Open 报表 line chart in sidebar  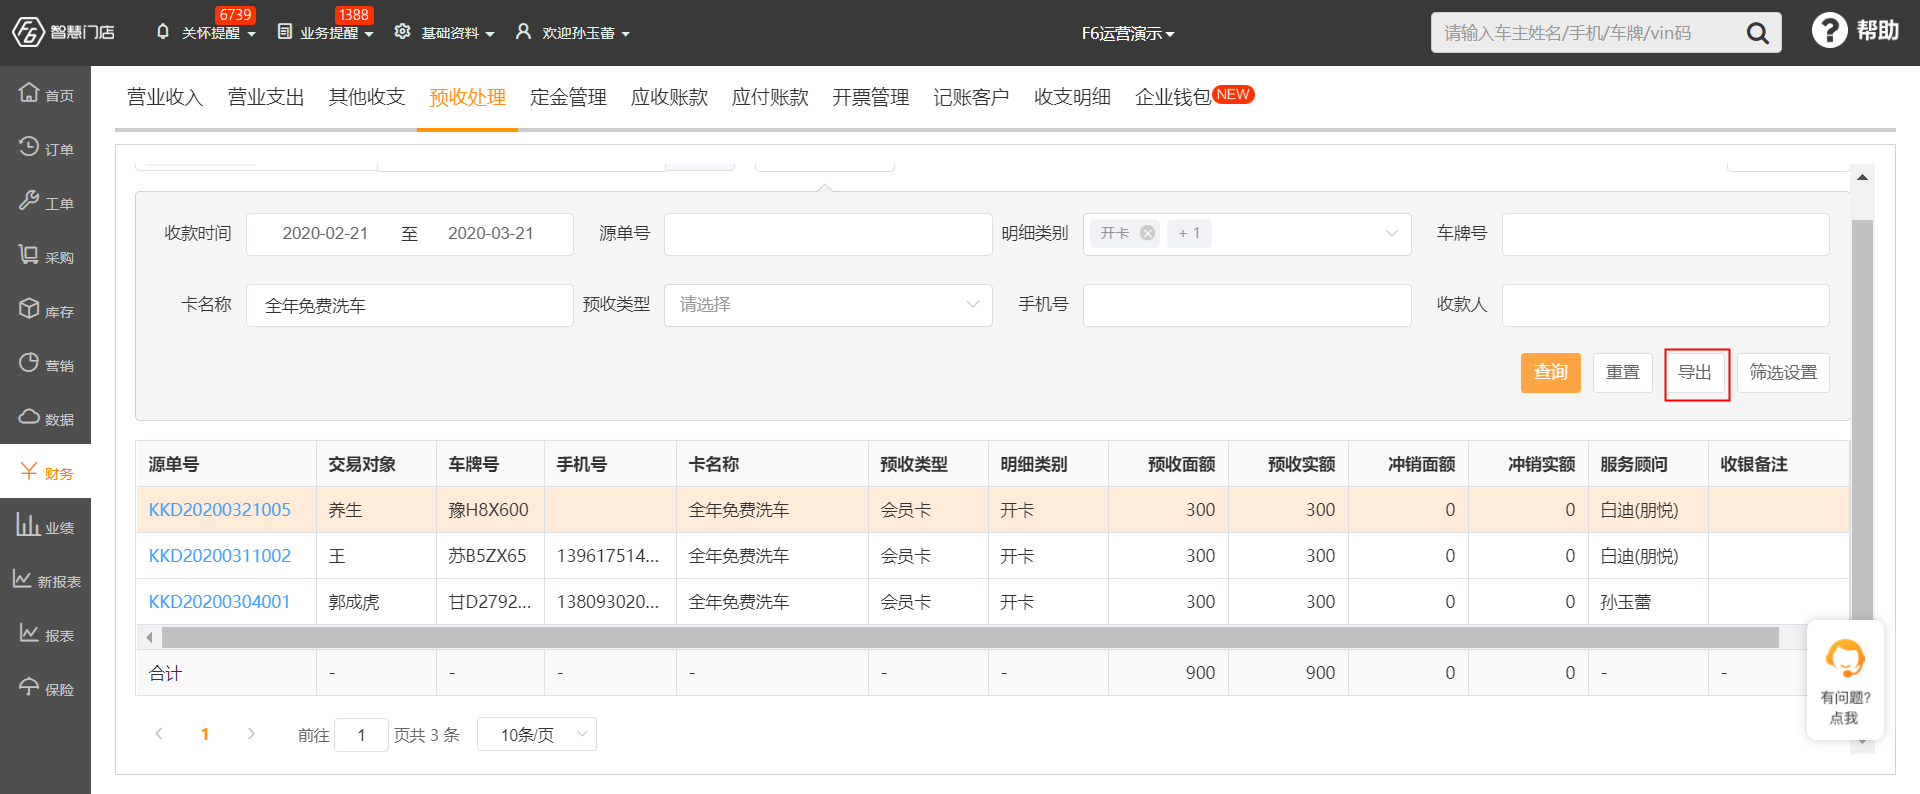click(x=45, y=633)
